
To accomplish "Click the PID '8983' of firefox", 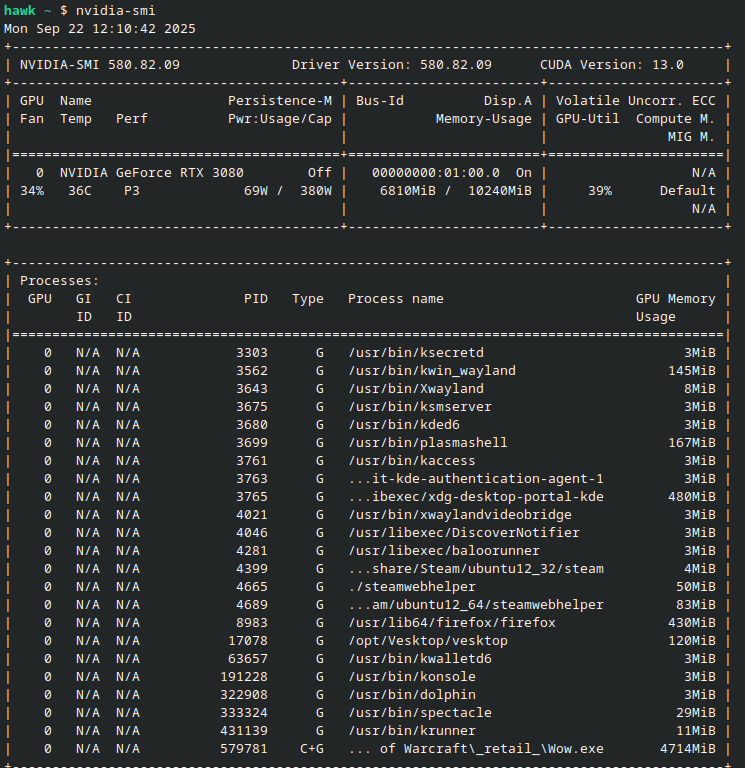I will 252,623.
